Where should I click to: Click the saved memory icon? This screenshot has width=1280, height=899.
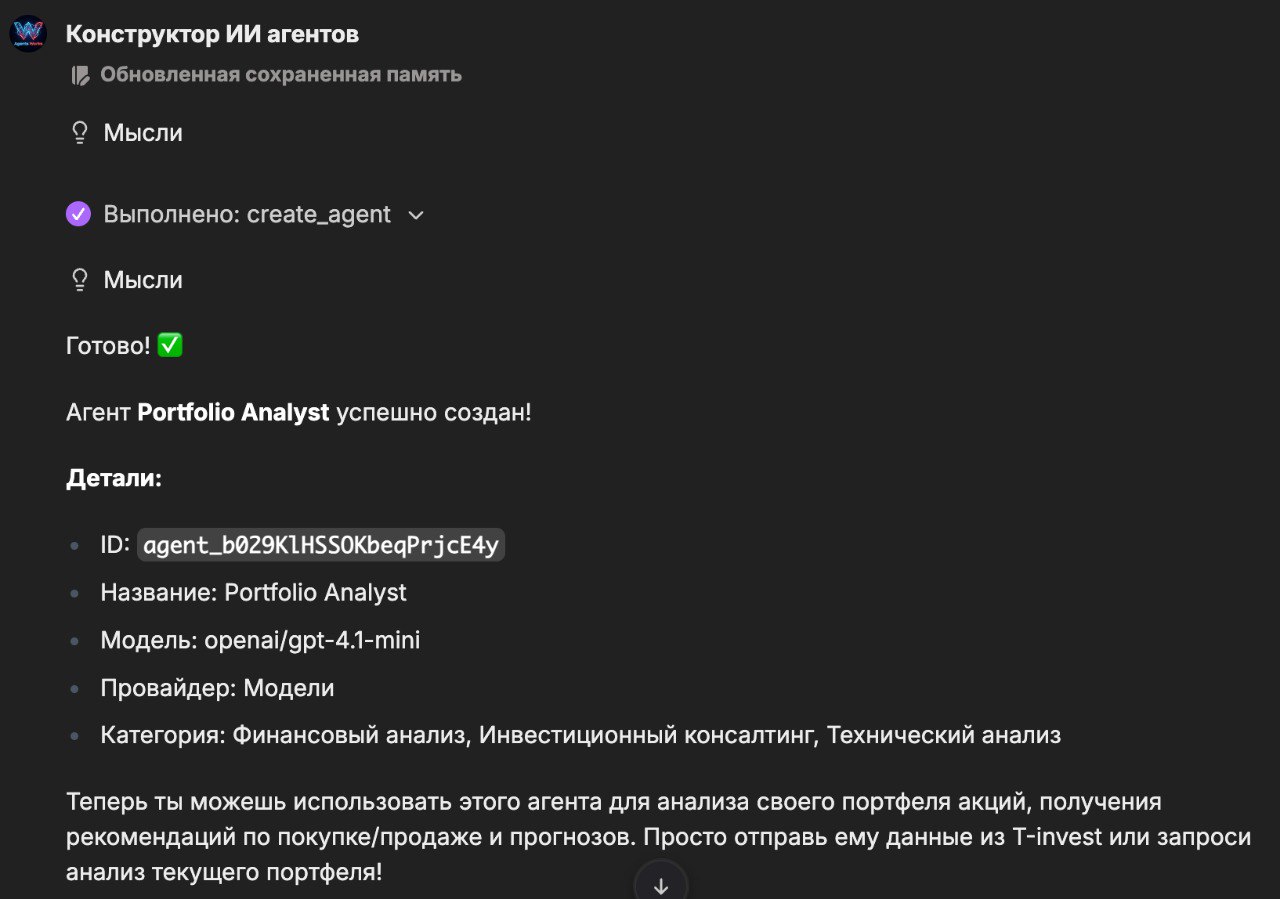click(80, 75)
